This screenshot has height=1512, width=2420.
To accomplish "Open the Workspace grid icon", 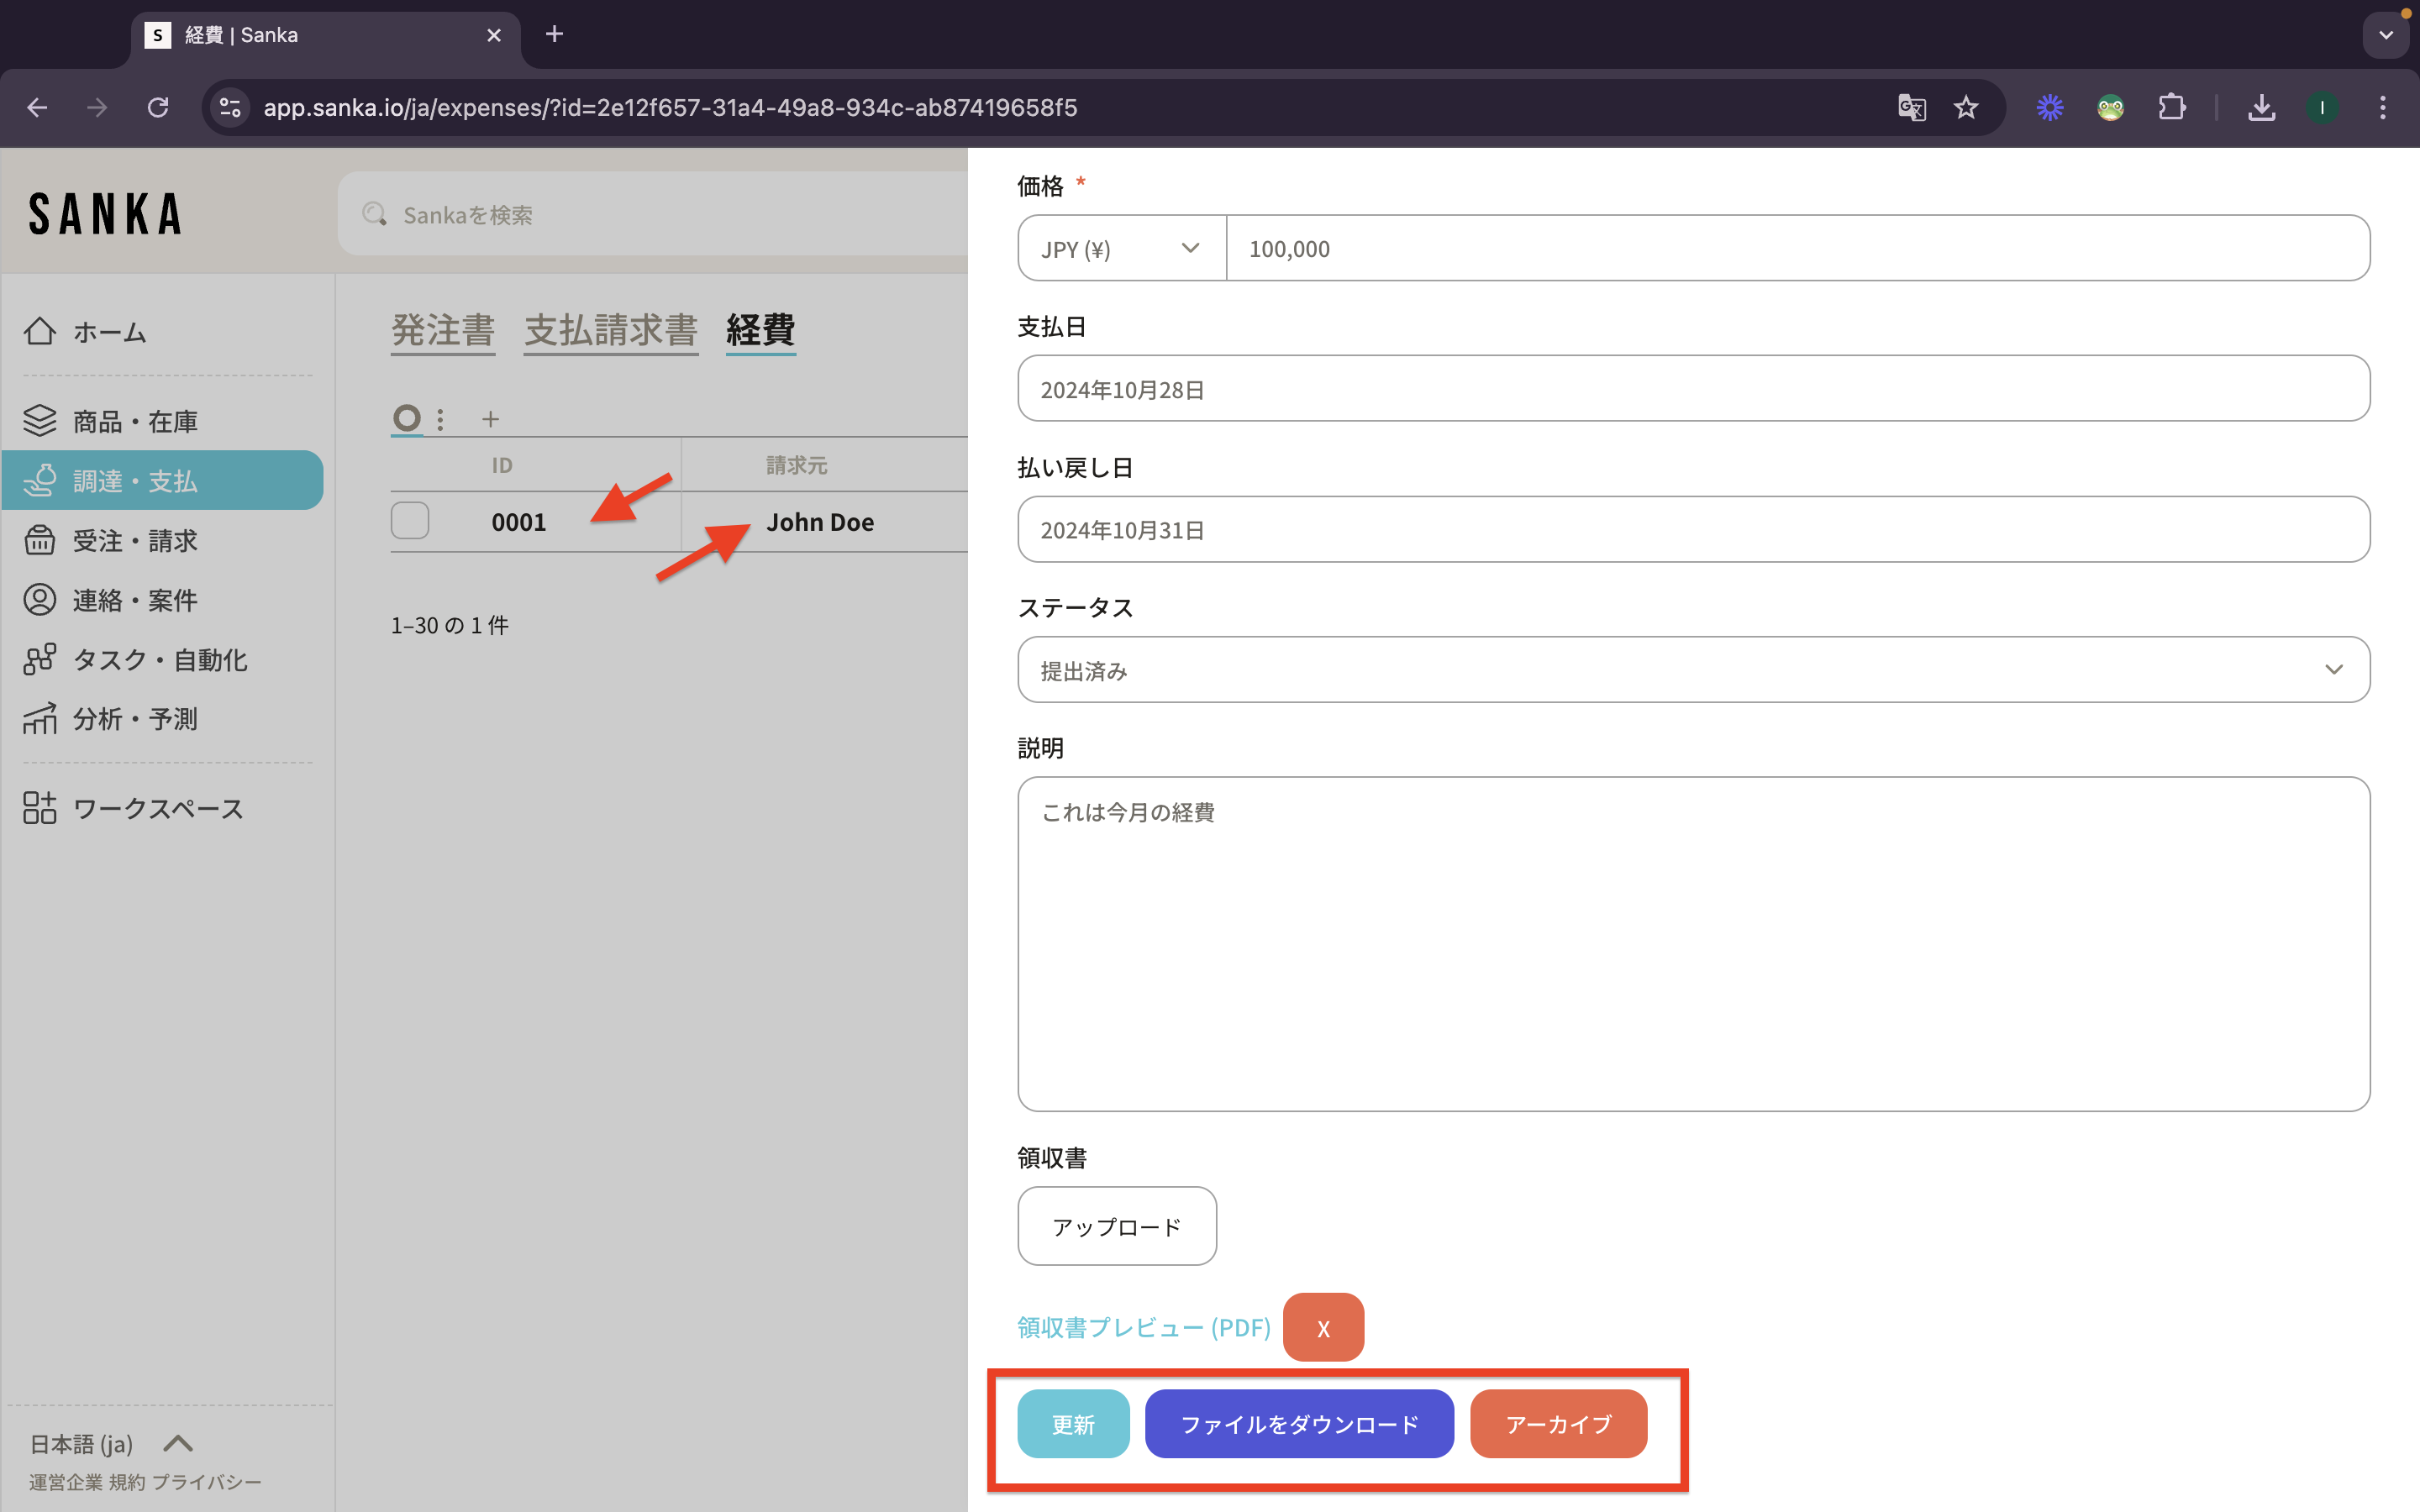I will coord(40,808).
